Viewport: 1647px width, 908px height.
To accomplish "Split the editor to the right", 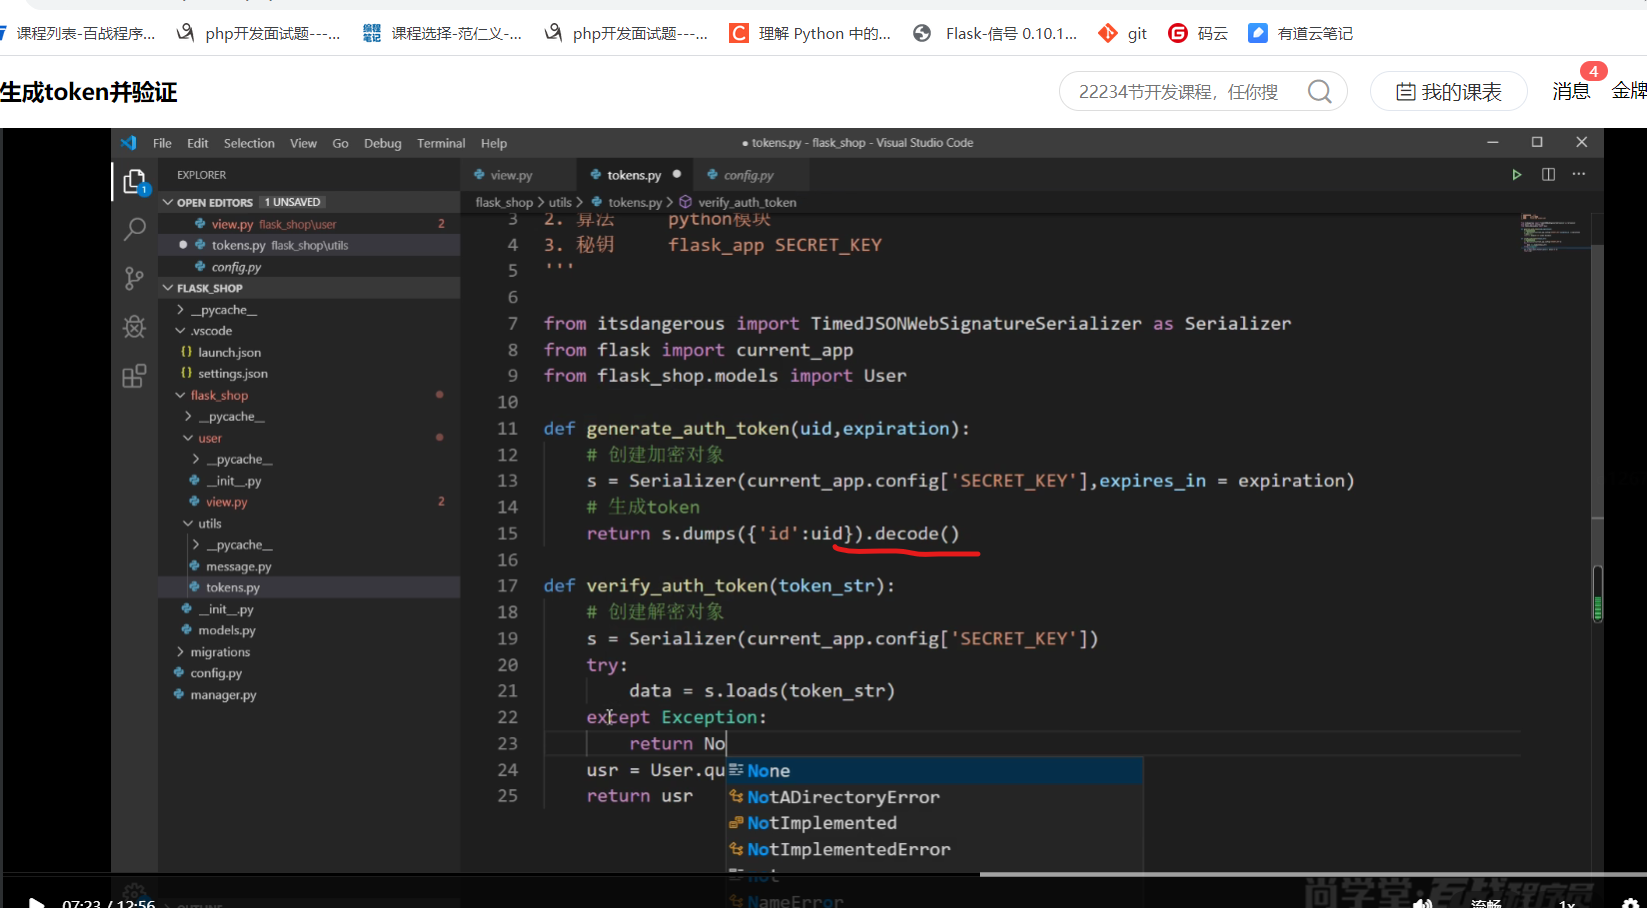I will pyautogui.click(x=1548, y=175).
